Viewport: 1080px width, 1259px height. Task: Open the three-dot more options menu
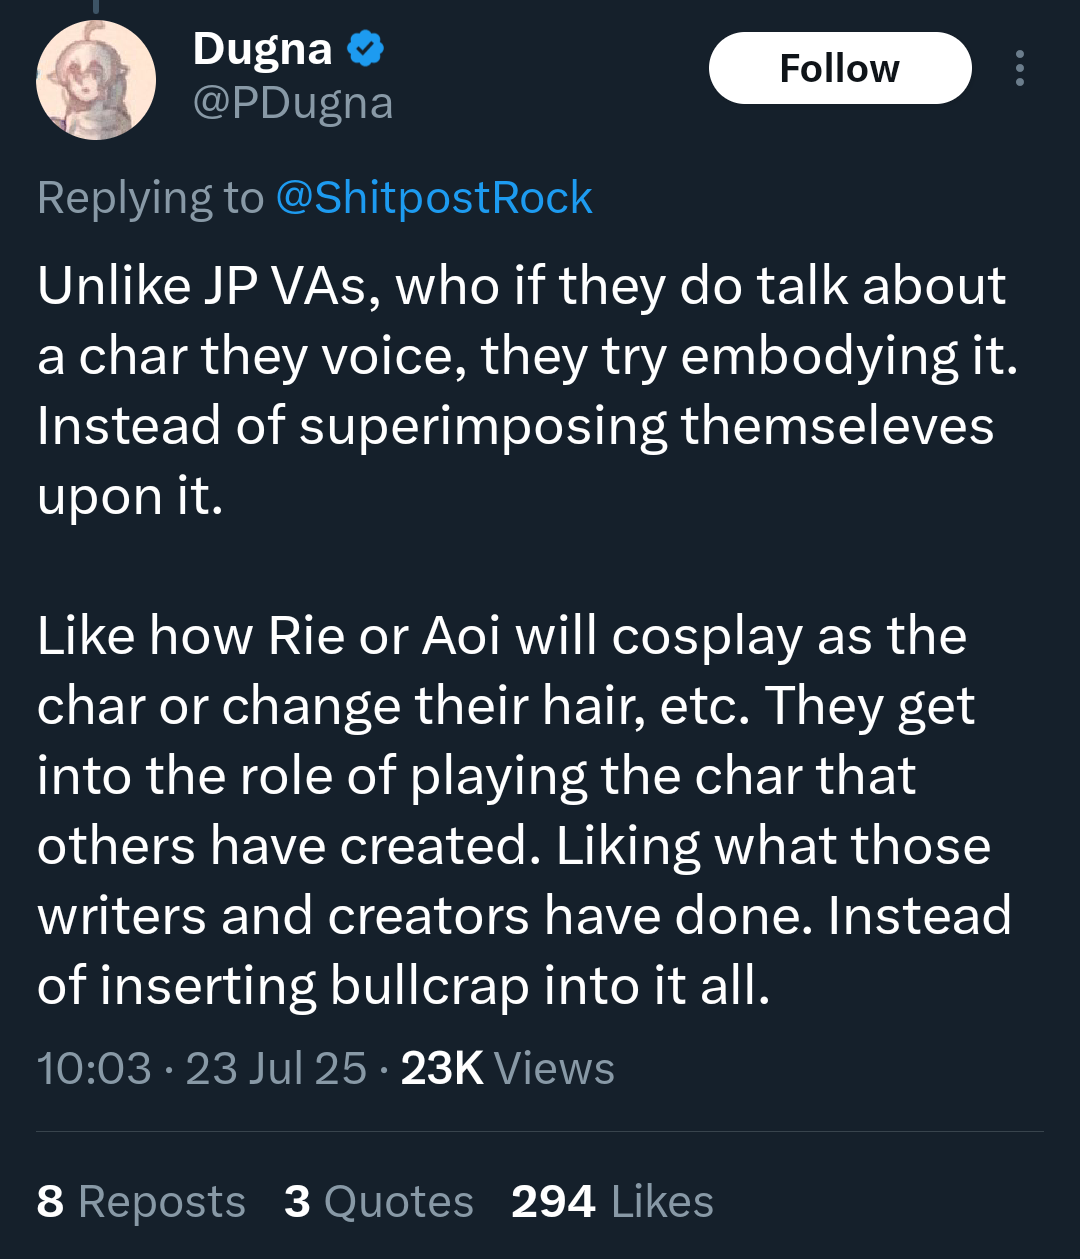click(1019, 68)
